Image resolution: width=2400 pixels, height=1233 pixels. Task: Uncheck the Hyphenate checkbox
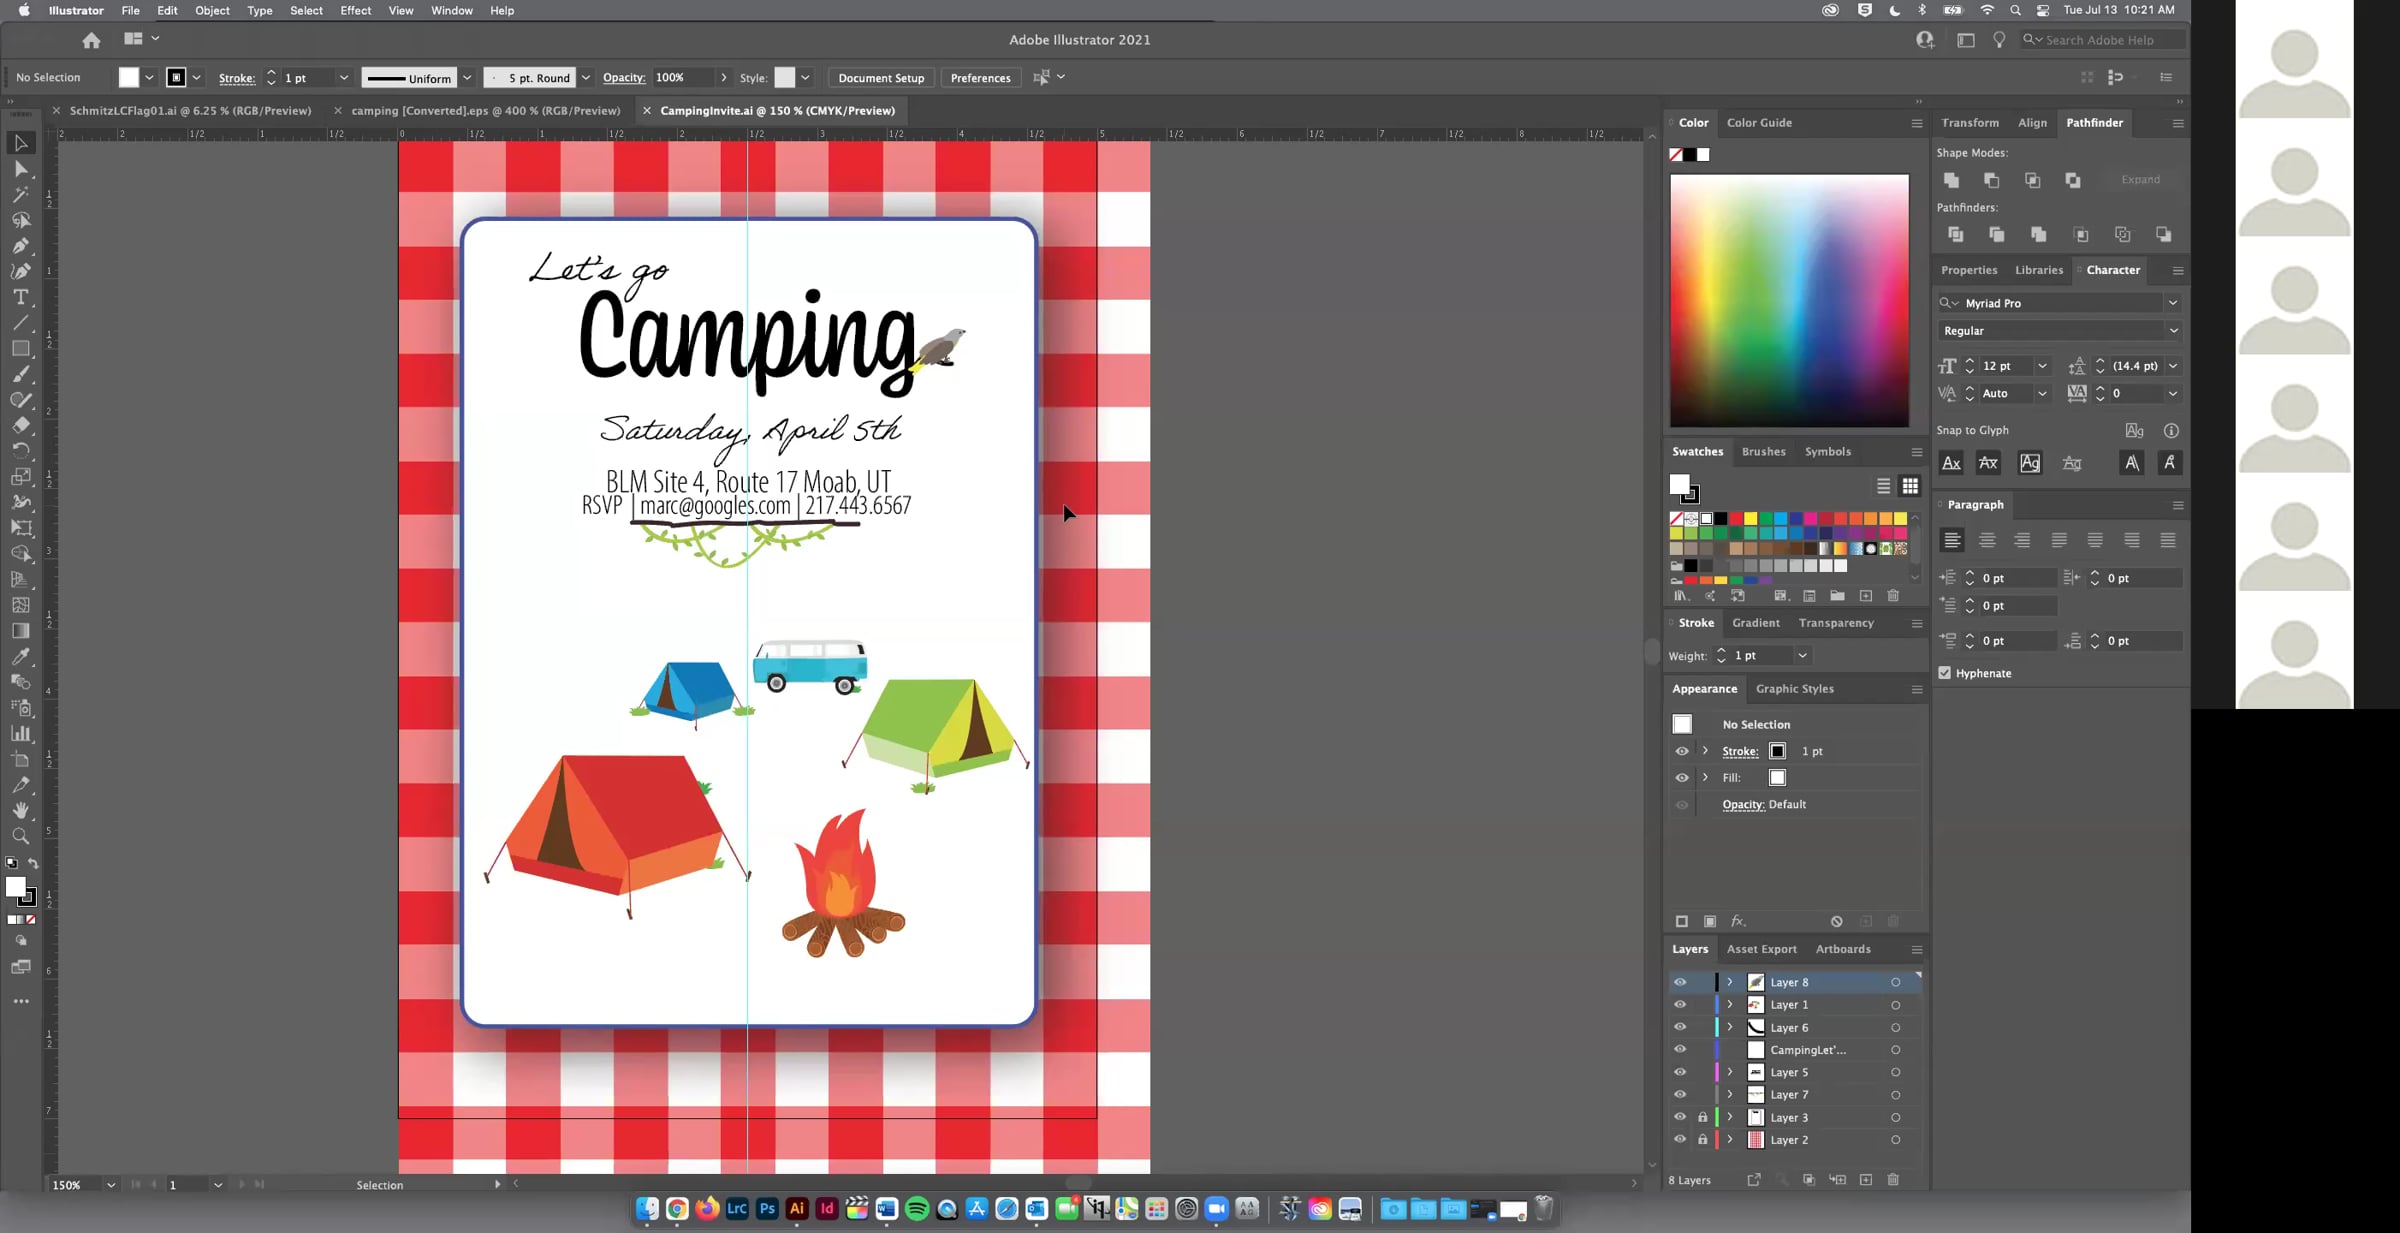tap(1945, 673)
